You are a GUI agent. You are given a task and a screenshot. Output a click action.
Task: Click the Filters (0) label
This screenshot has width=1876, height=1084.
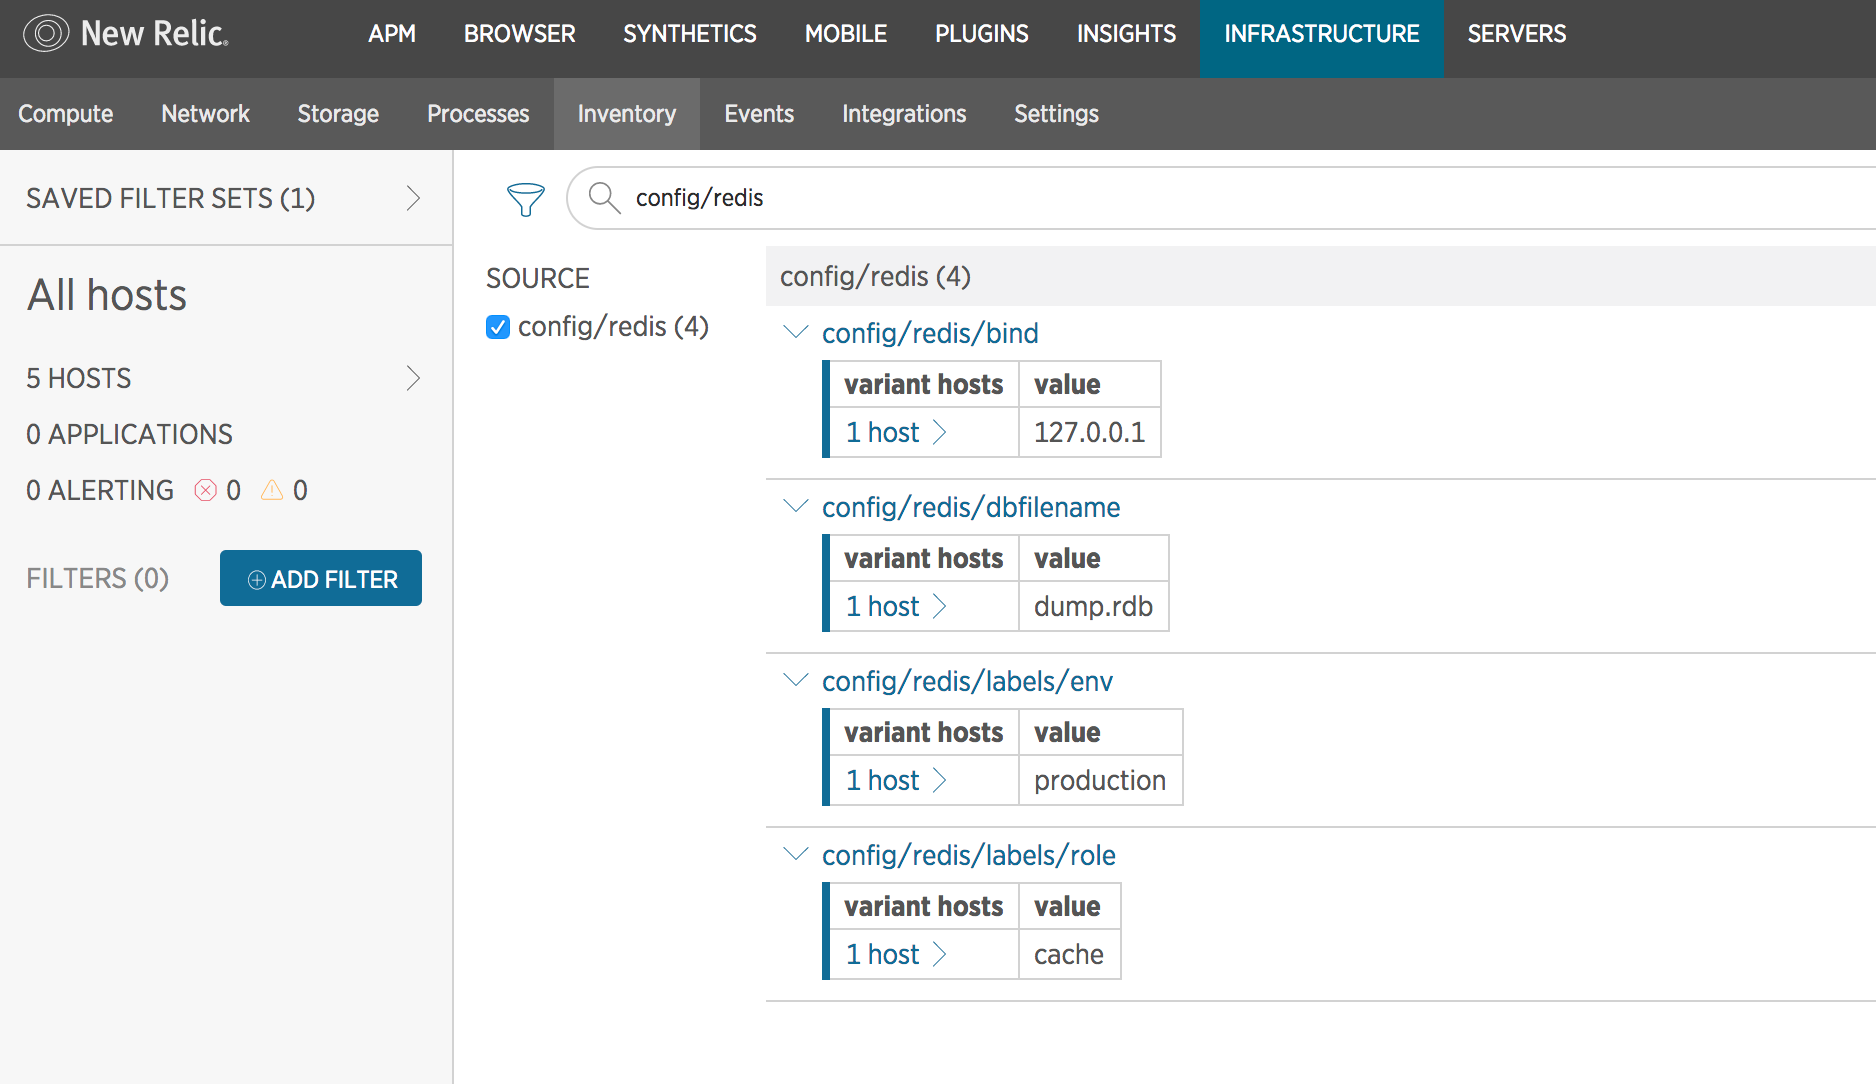pyautogui.click(x=97, y=578)
